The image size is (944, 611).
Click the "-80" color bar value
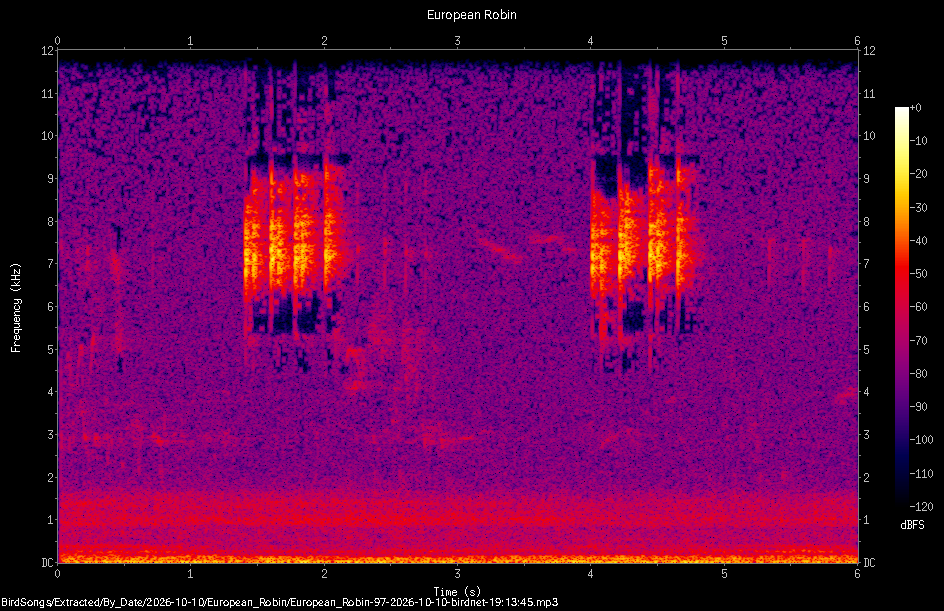[x=918, y=374]
